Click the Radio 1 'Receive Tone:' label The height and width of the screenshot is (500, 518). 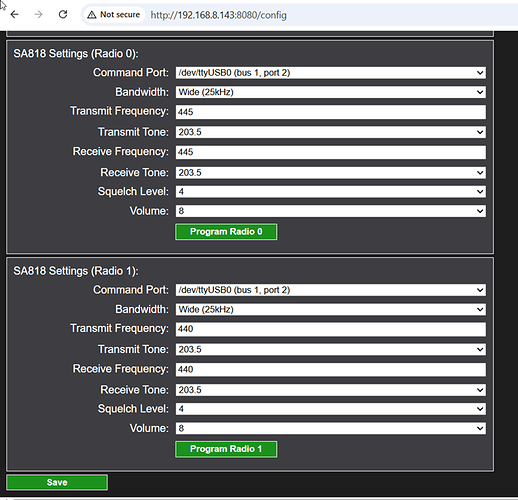click(x=134, y=390)
